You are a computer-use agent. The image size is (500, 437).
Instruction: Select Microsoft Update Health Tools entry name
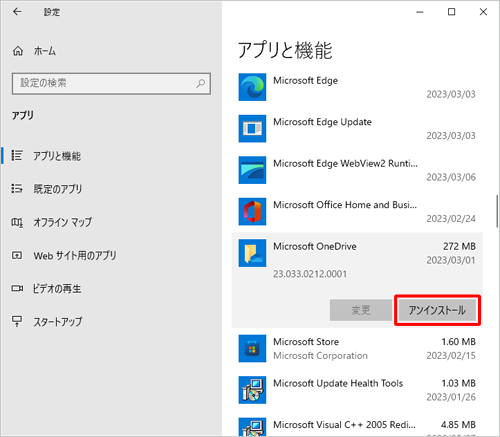click(x=338, y=383)
